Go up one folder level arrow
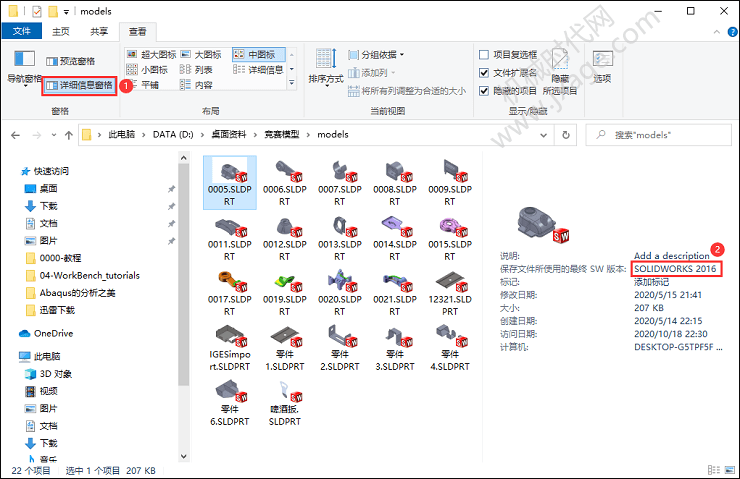Viewport: 740px width, 479px height. coord(69,135)
